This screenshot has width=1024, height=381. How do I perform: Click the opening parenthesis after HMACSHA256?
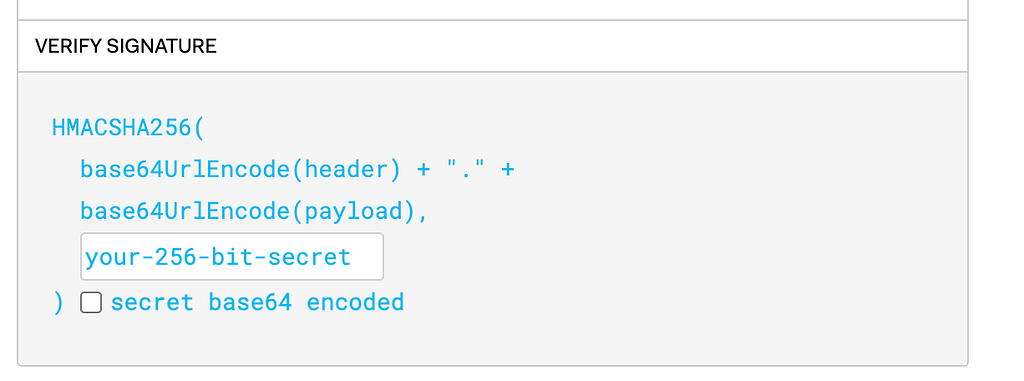199,127
